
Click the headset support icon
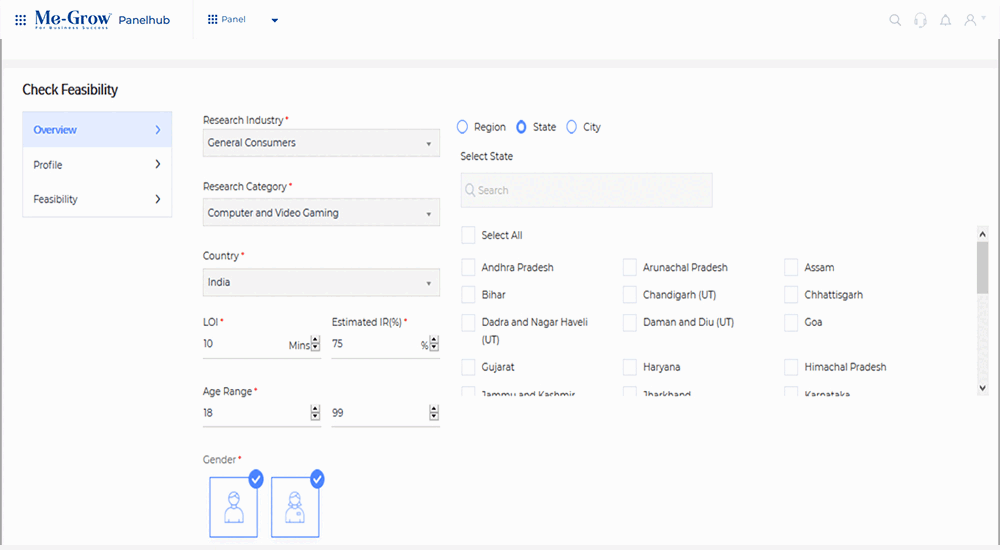pyautogui.click(x=920, y=20)
